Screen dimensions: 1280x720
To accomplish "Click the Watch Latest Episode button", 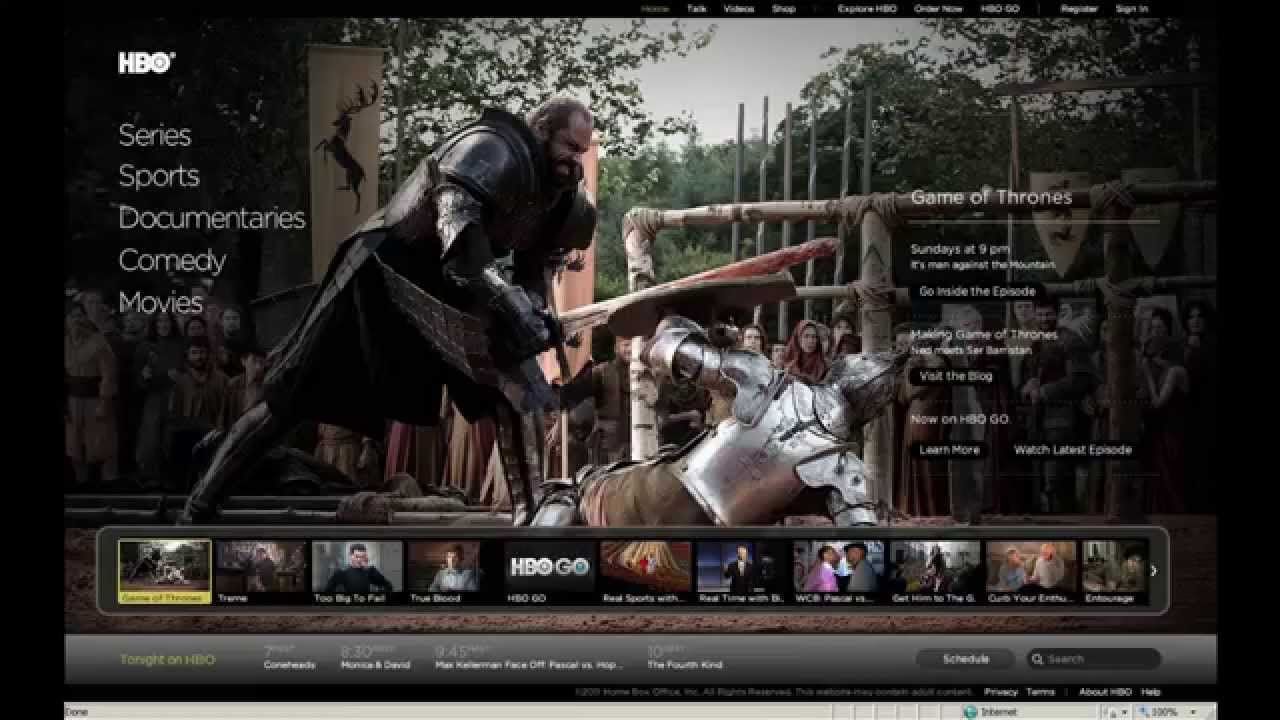I will pos(1073,450).
